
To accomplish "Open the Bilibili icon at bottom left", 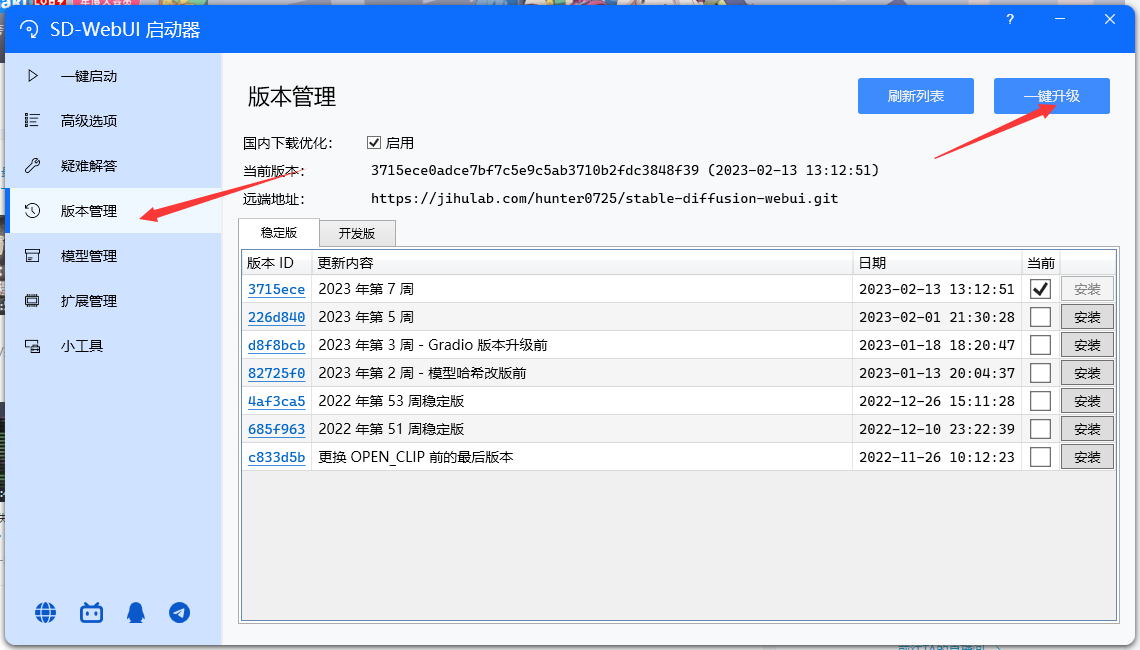I will [x=91, y=612].
